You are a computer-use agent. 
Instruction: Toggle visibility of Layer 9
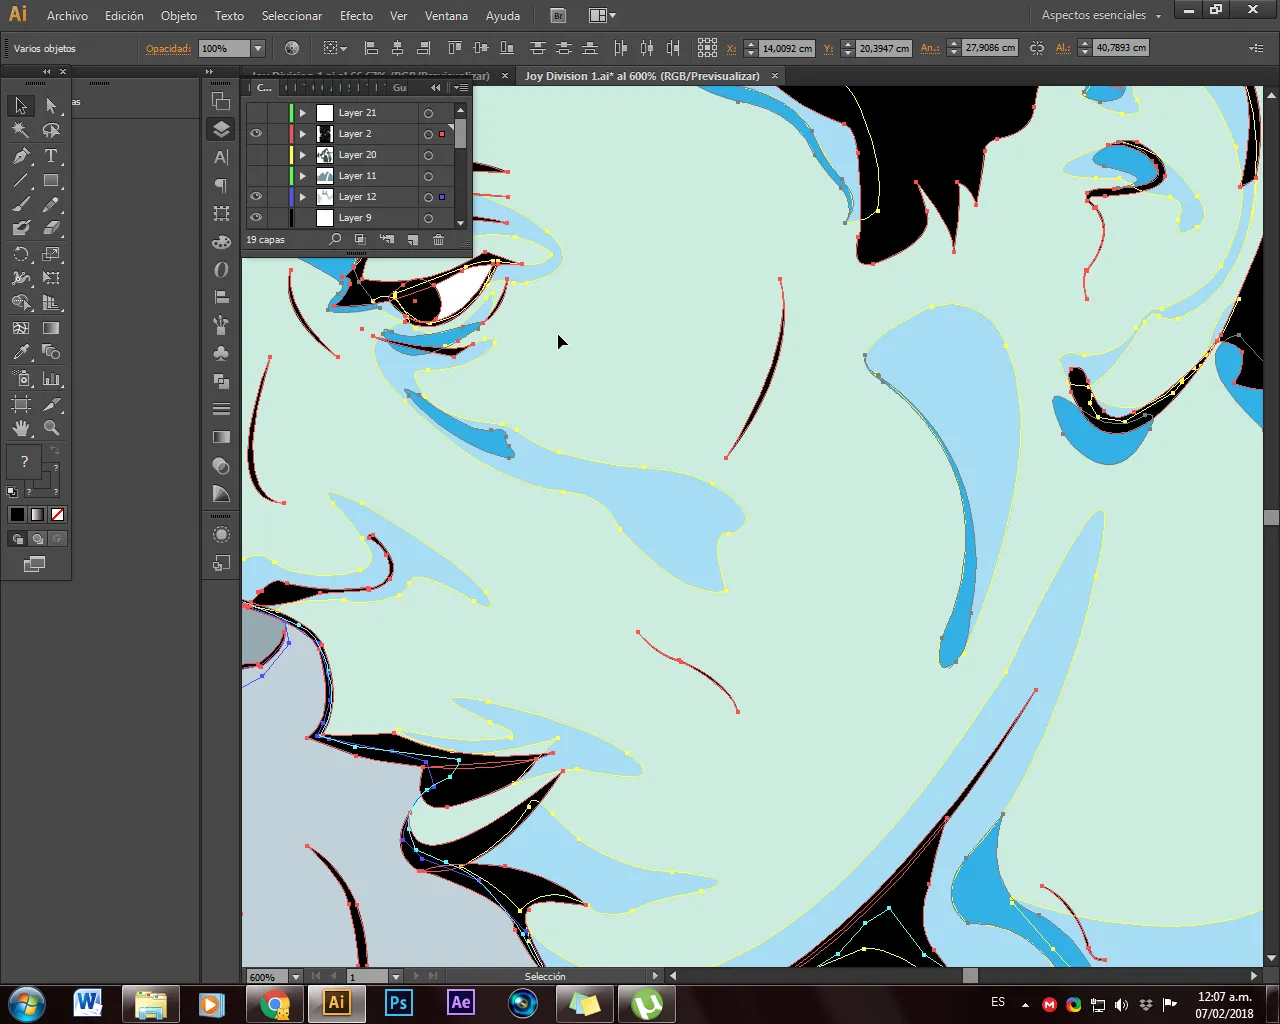click(256, 218)
